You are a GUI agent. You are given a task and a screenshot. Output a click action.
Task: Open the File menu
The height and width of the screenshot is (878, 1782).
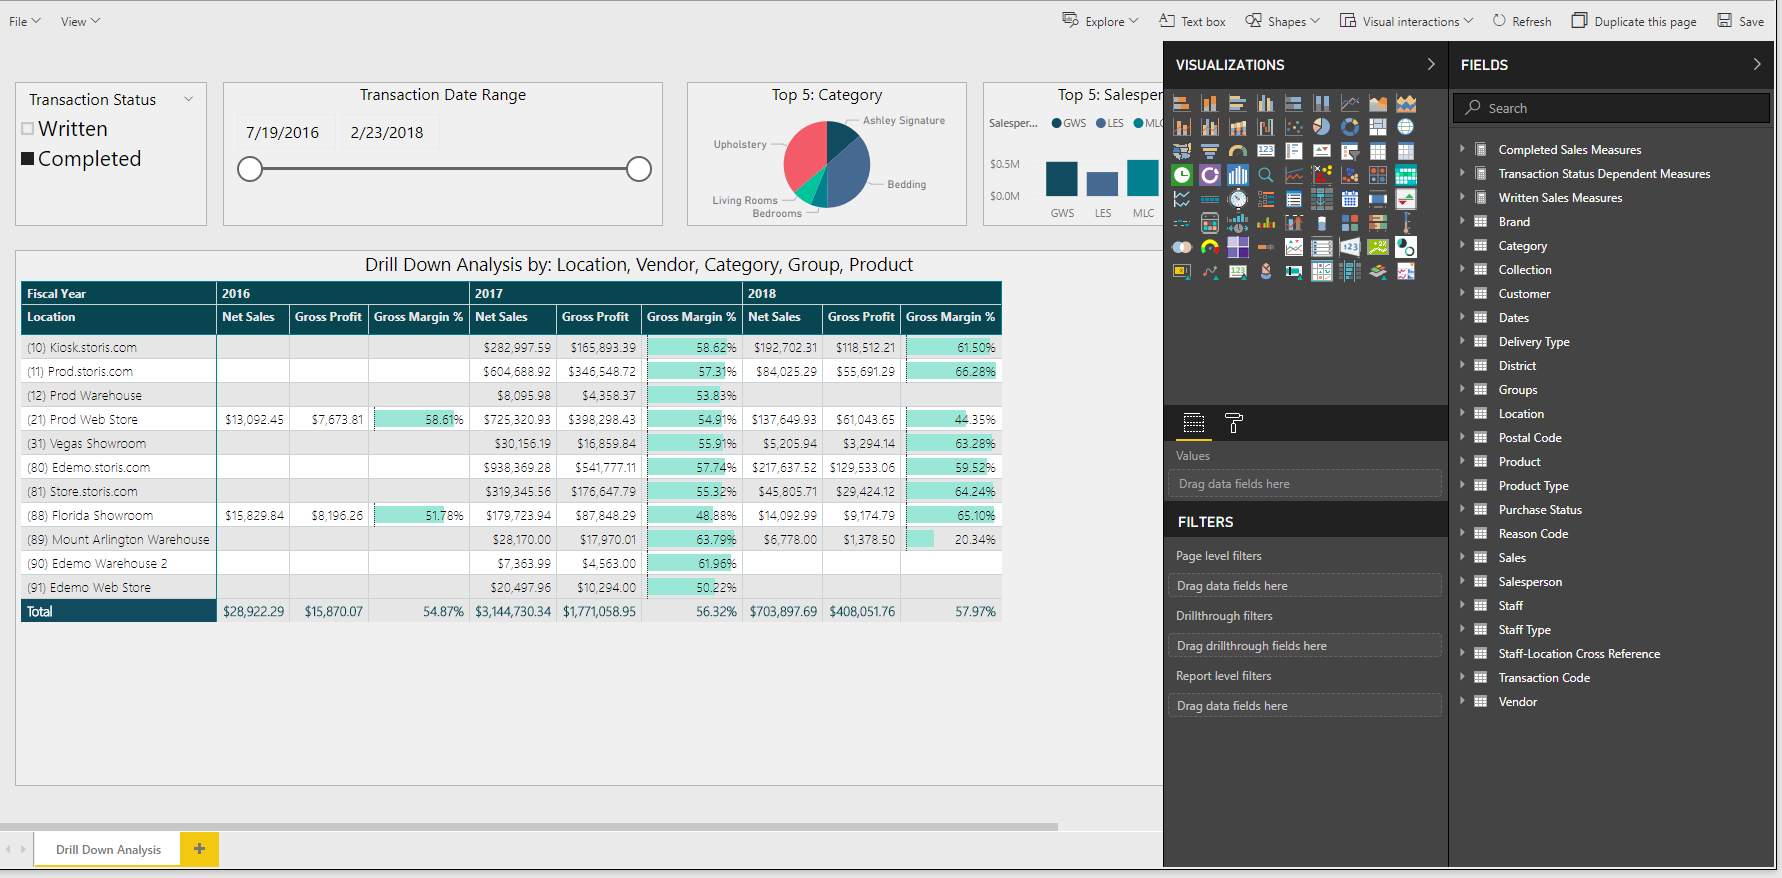25,21
